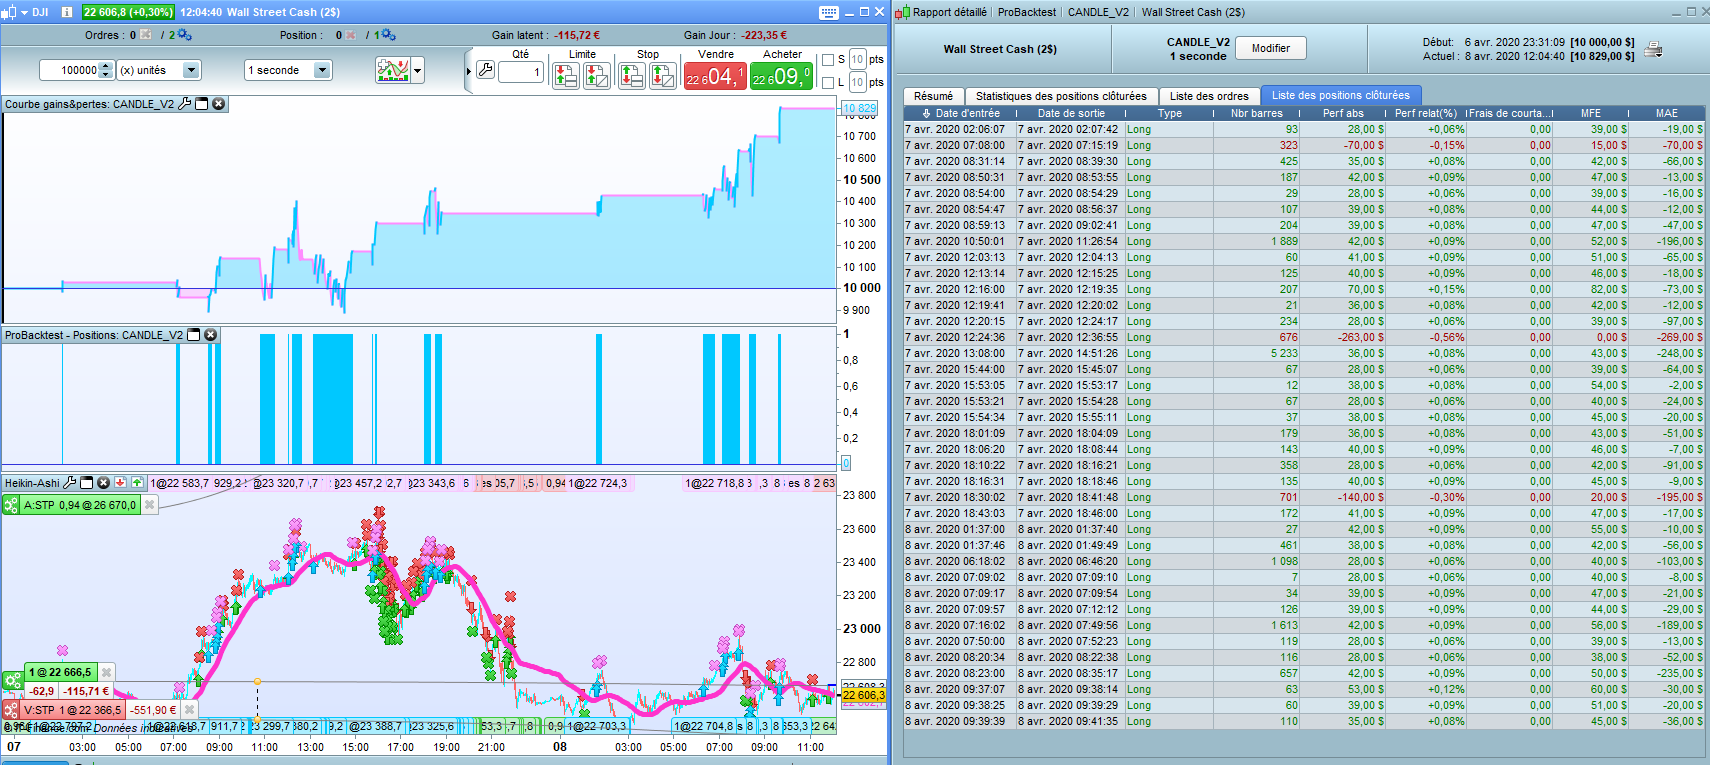Close the ProBacktest Positions panel

pos(211,335)
